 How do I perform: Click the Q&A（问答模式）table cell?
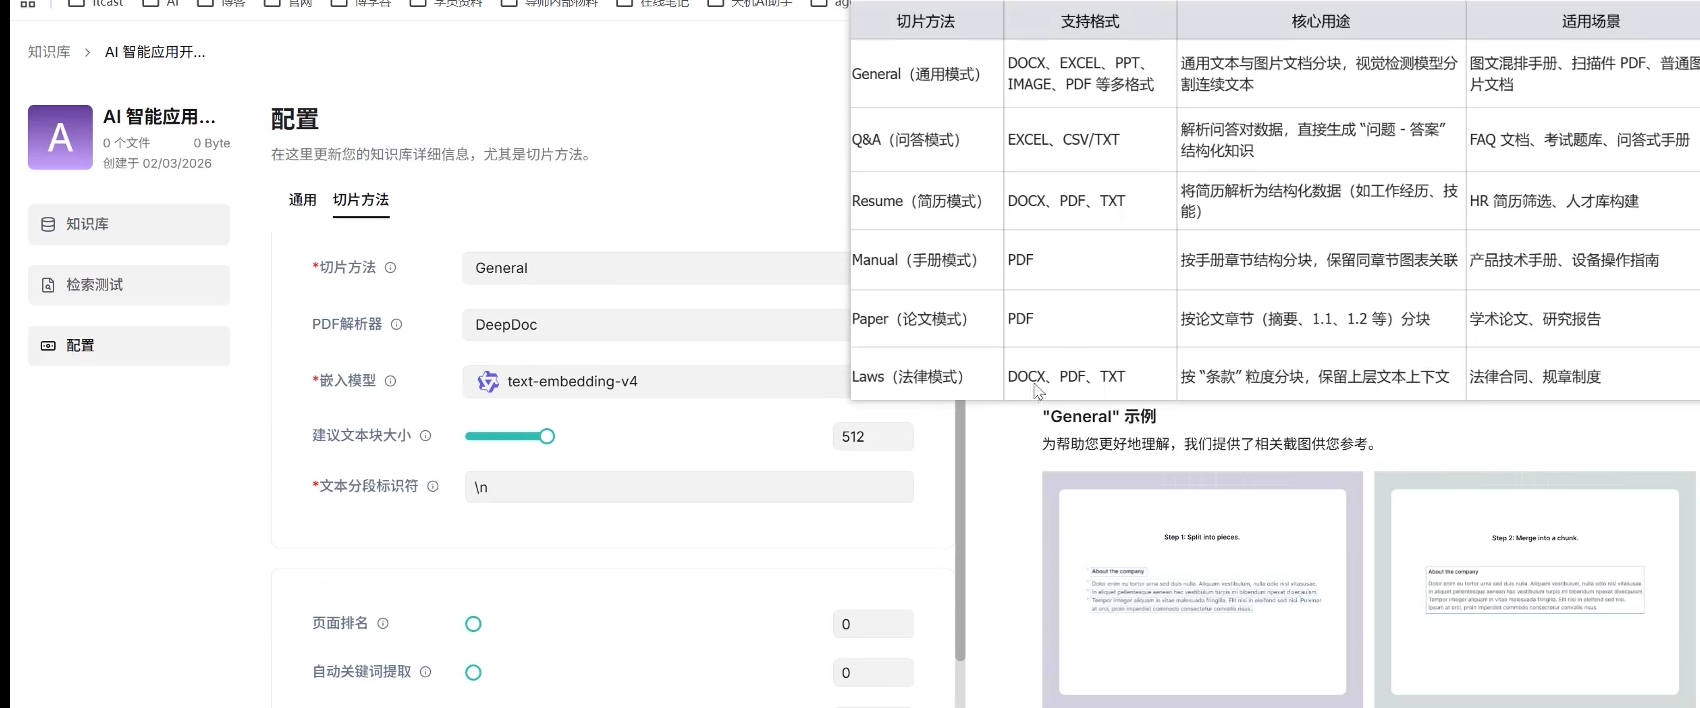[x=926, y=140]
